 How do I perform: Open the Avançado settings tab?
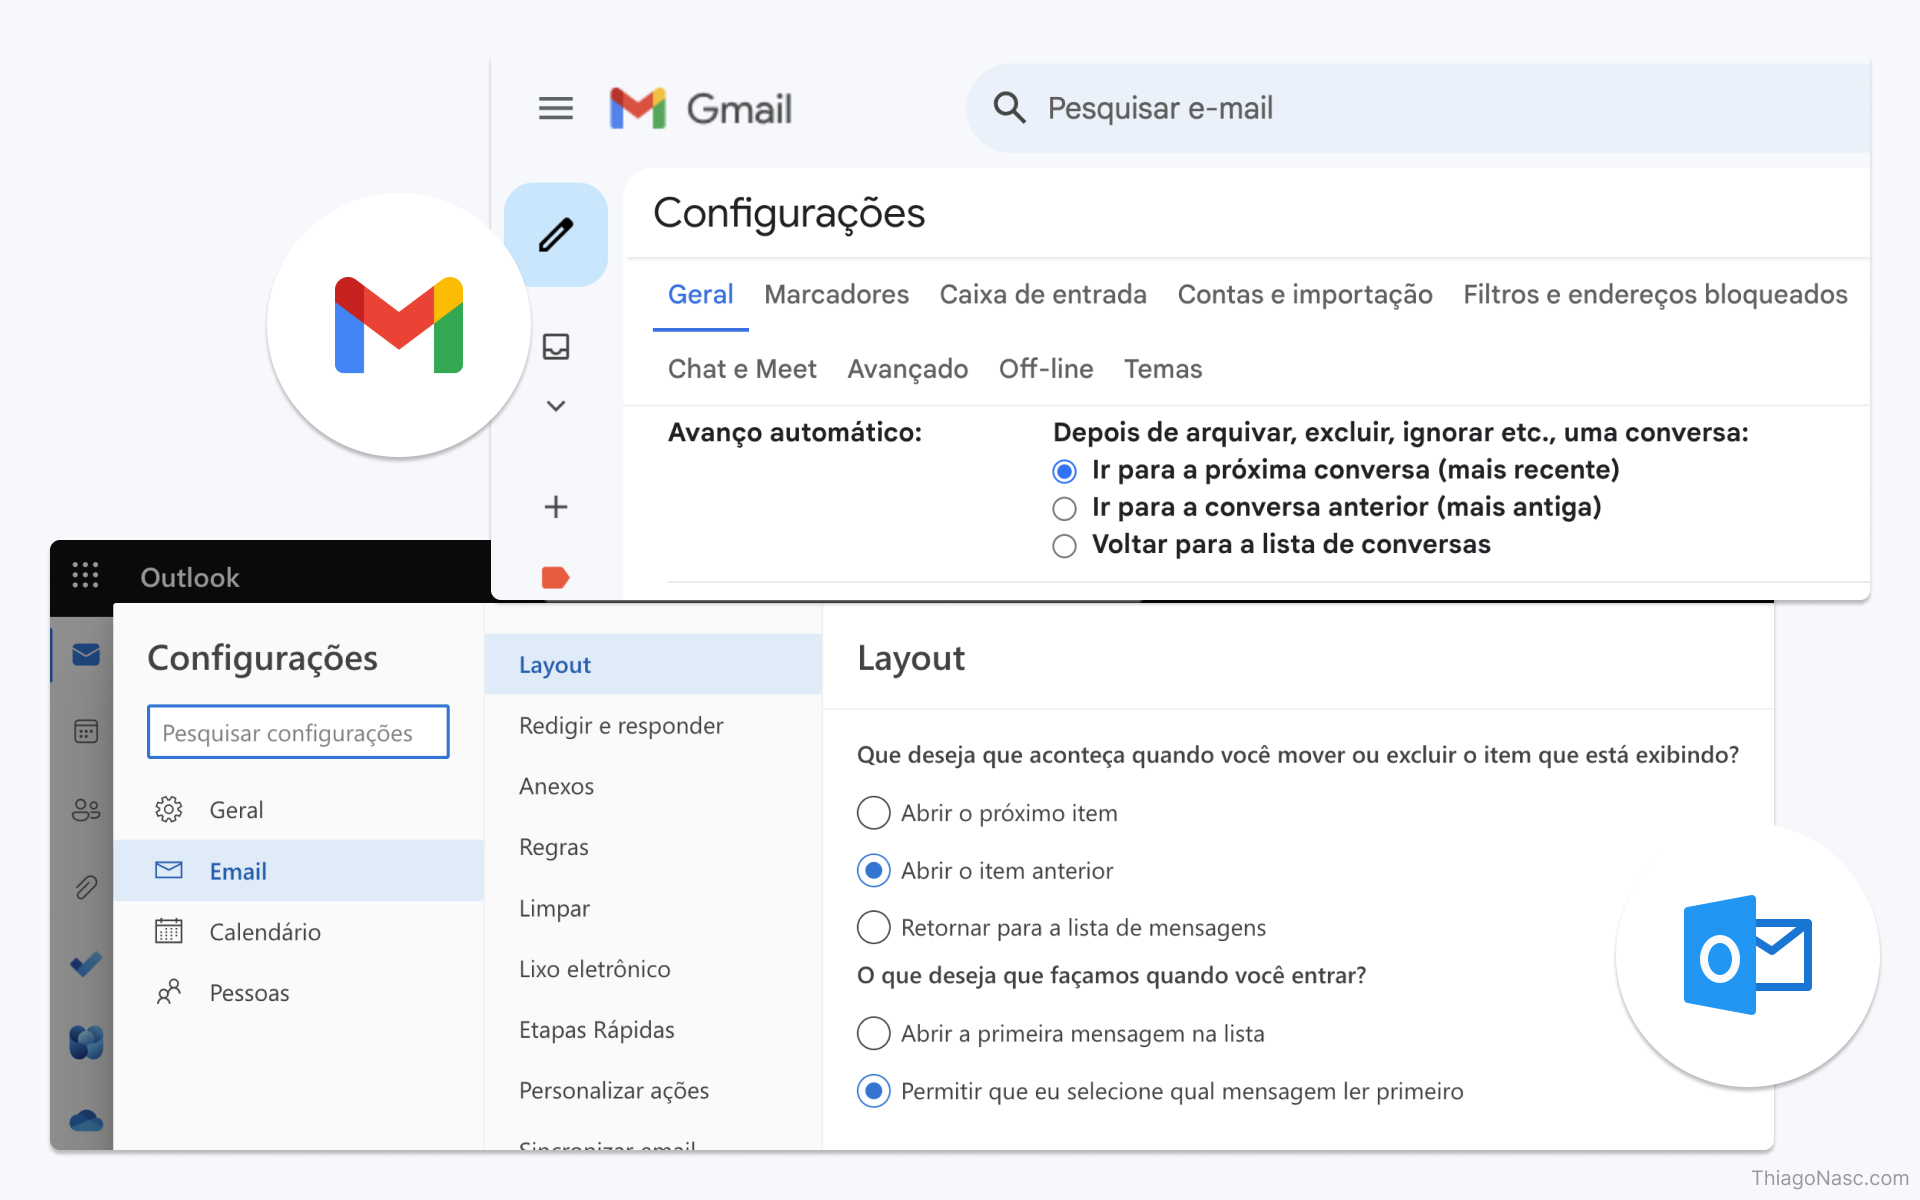tap(907, 369)
